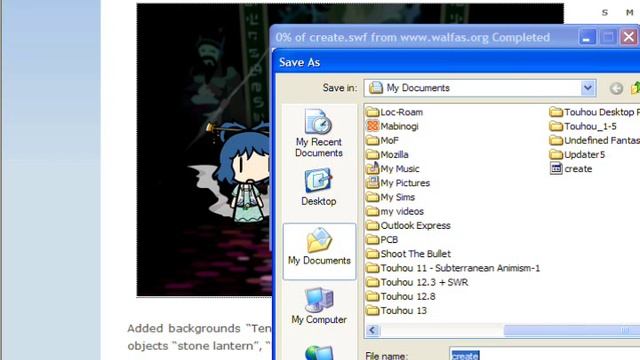
Task: Click the file list horizontal scrollbar thumb
Action: pyautogui.click(x=571, y=330)
